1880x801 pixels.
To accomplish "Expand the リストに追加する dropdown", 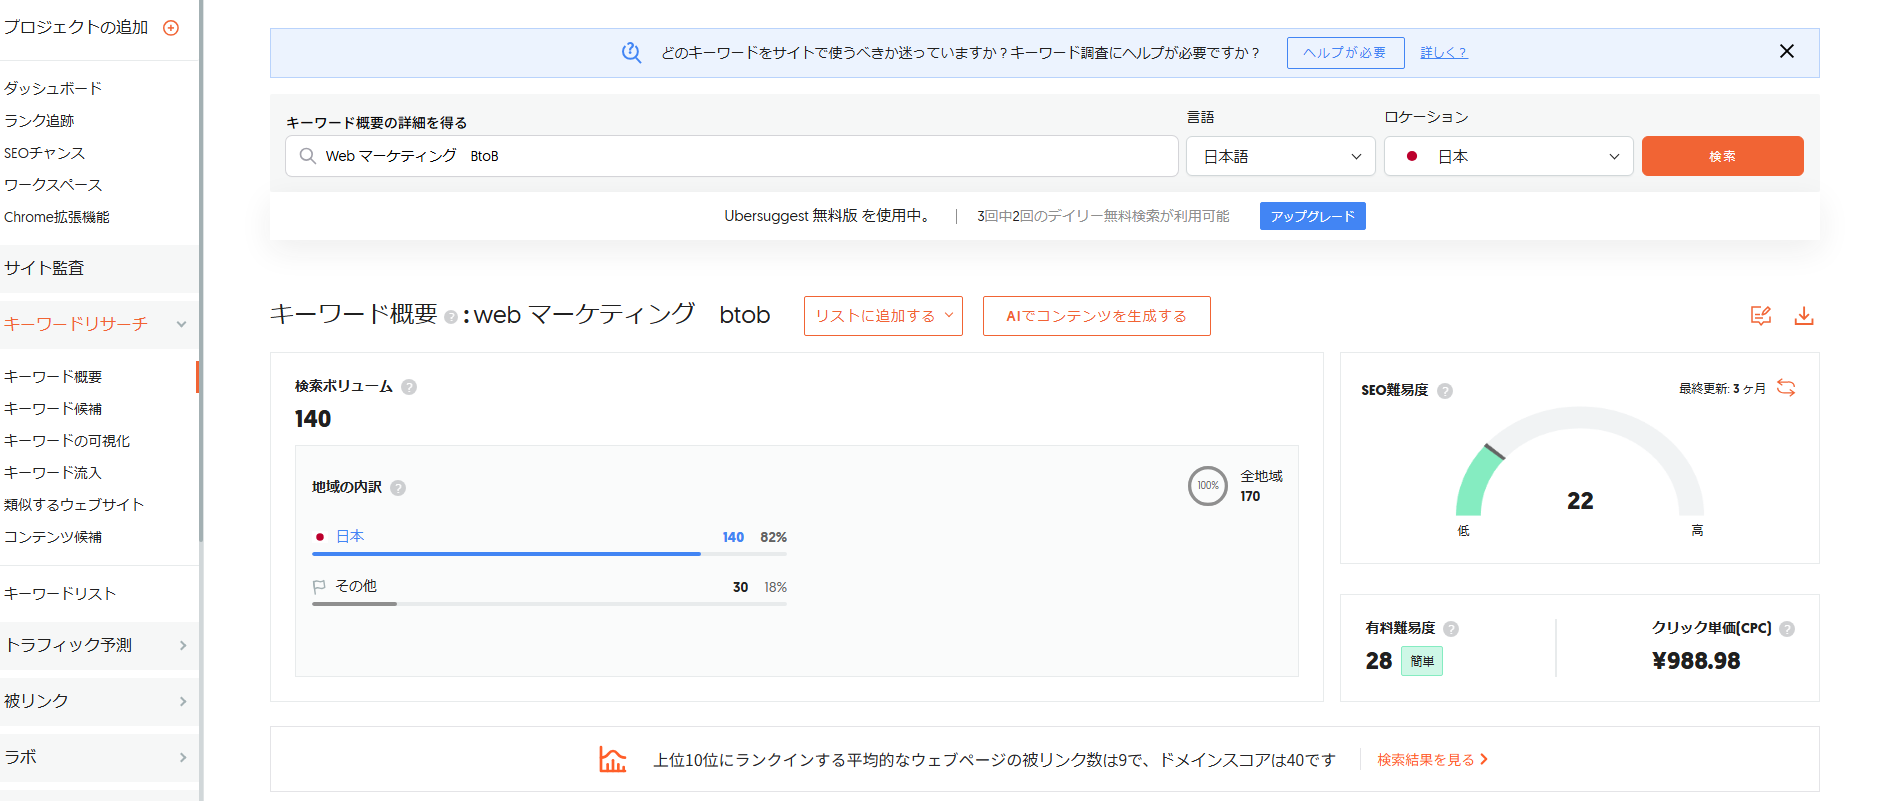I will click(883, 316).
